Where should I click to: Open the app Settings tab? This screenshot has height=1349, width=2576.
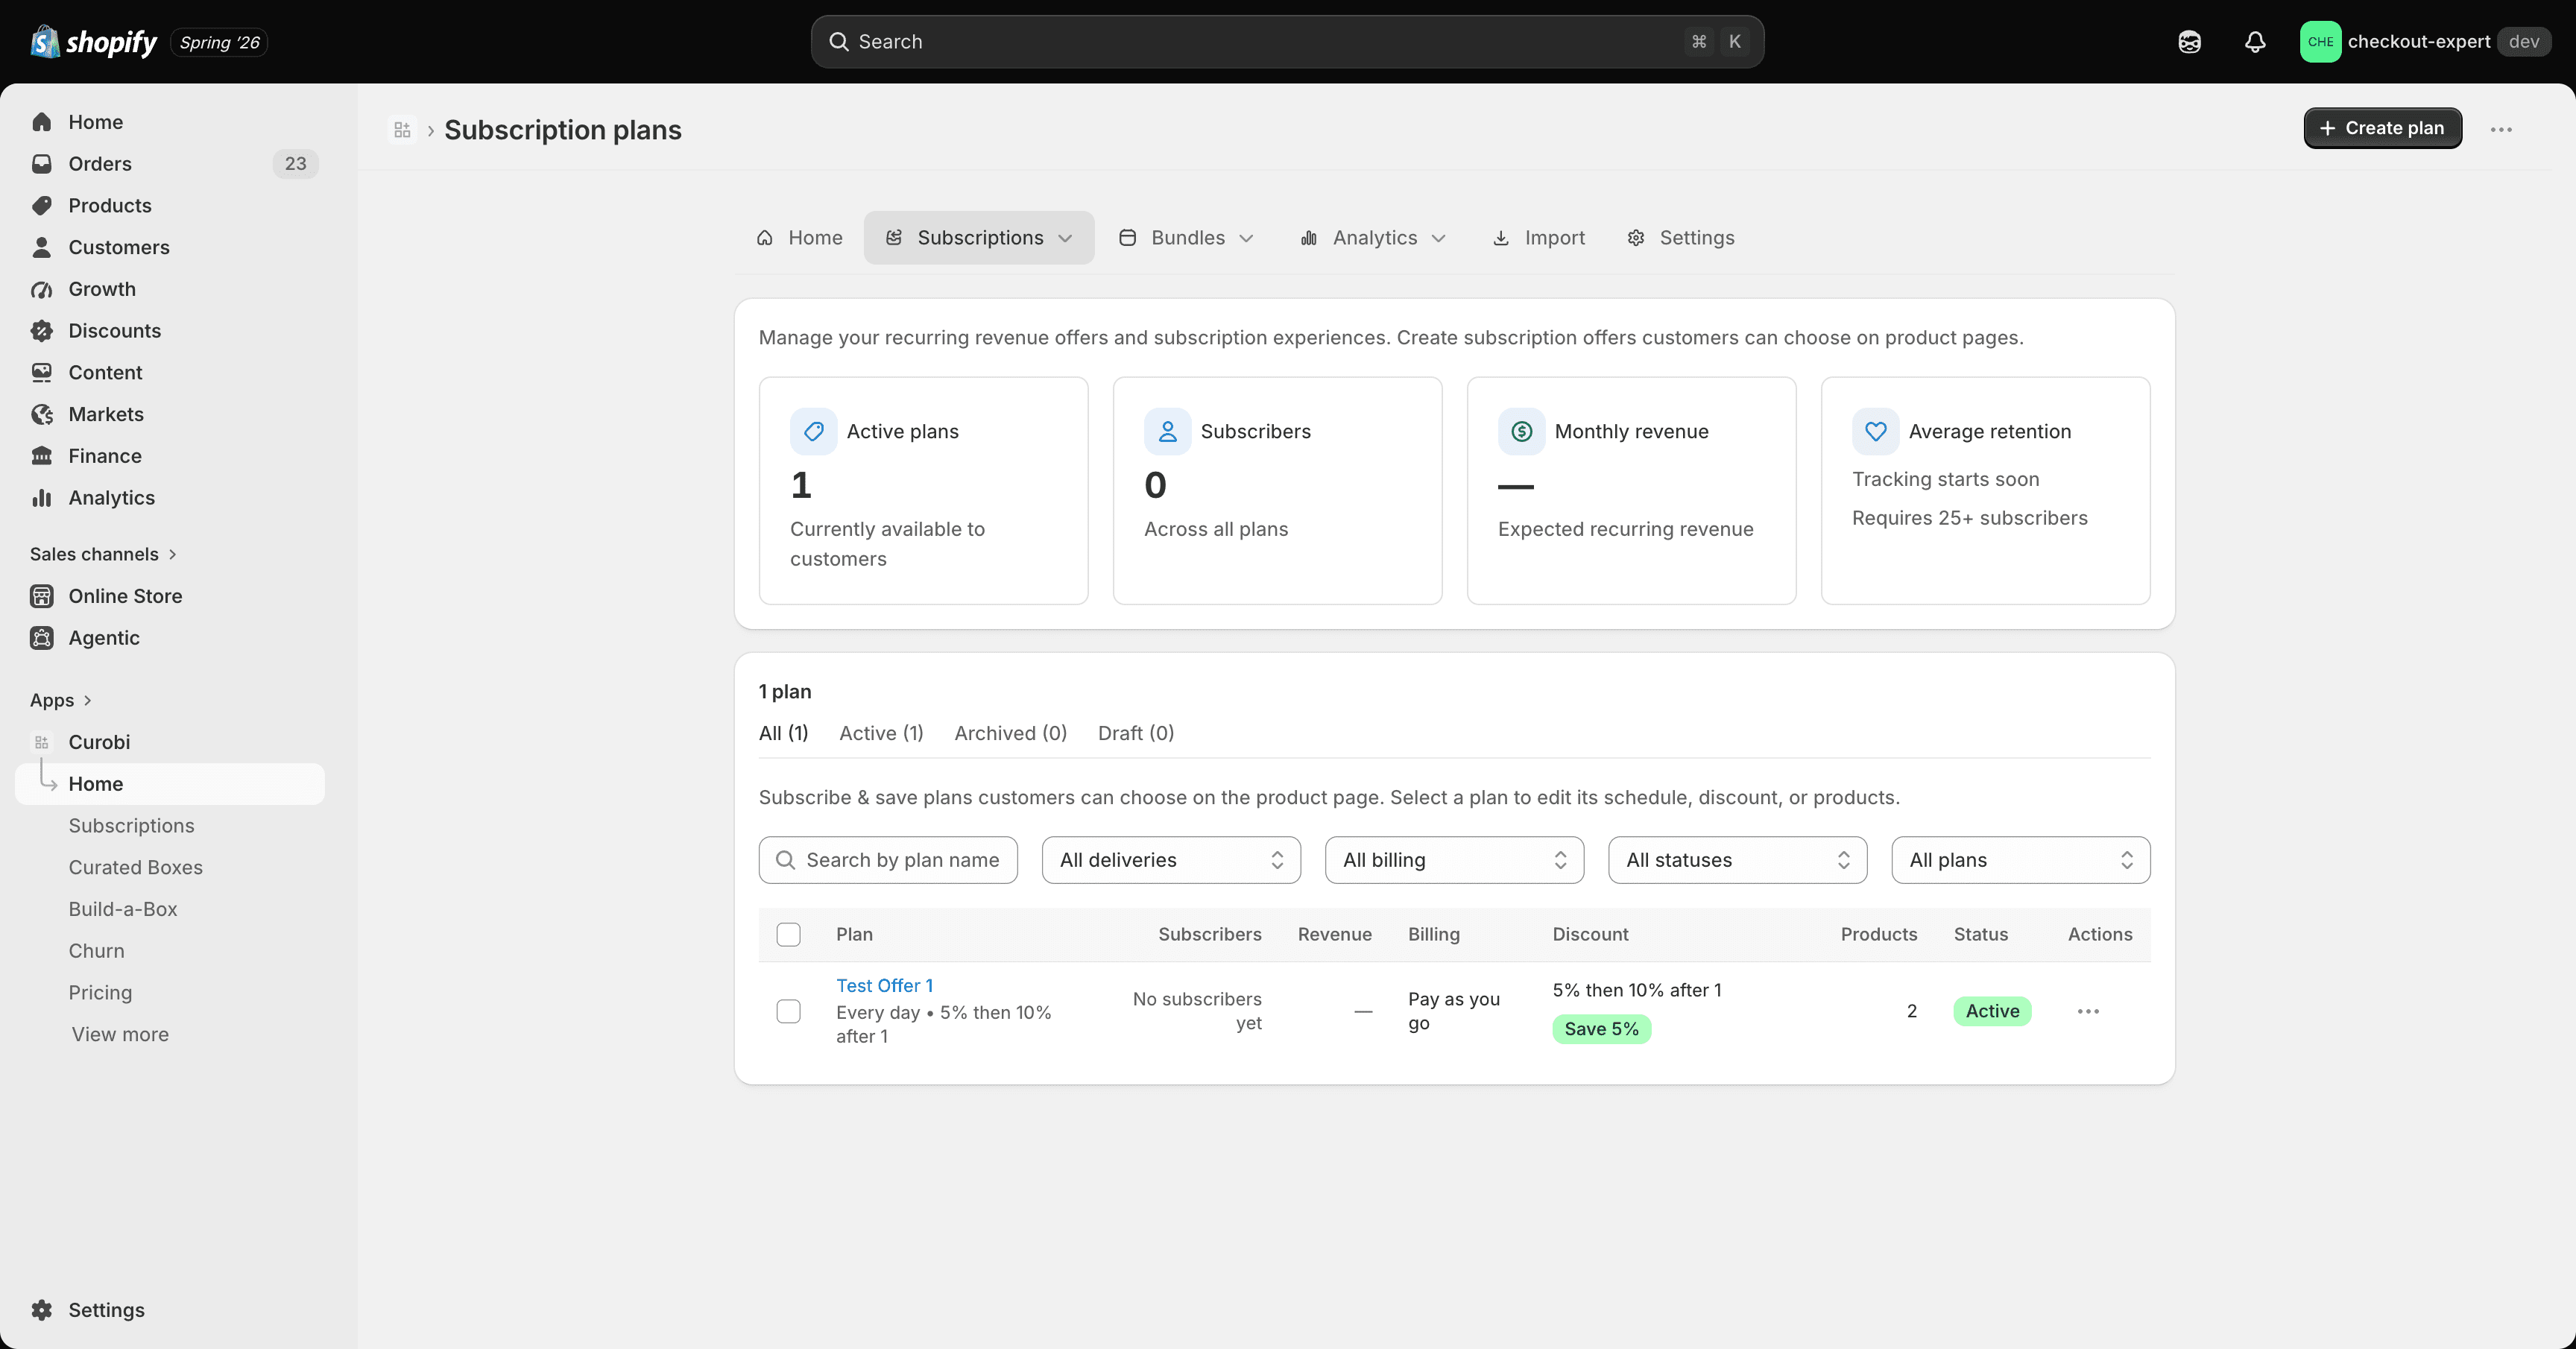click(x=1680, y=238)
